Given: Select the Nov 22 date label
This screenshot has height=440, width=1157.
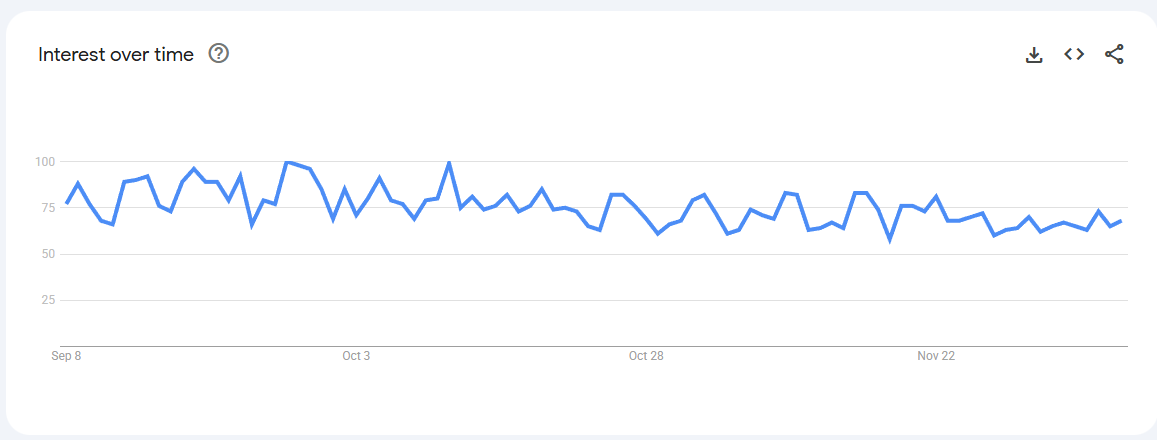Looking at the screenshot, I should click(x=936, y=356).
